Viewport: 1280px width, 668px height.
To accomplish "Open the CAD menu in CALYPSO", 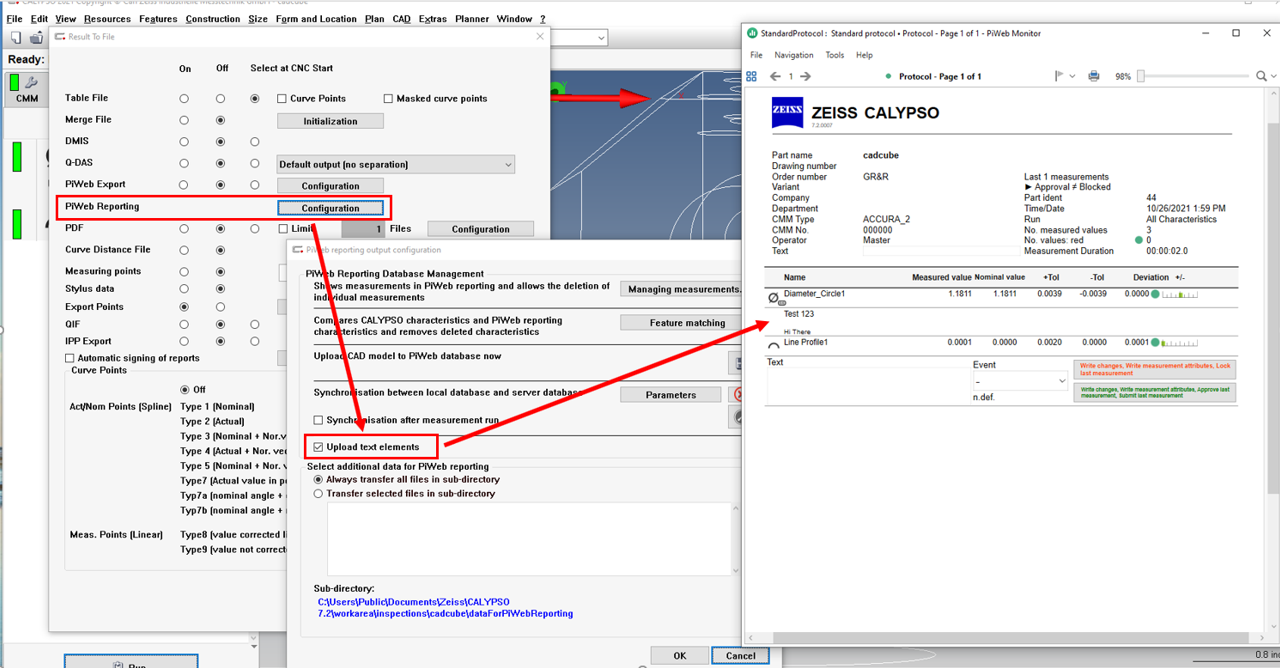I will pyautogui.click(x=401, y=19).
